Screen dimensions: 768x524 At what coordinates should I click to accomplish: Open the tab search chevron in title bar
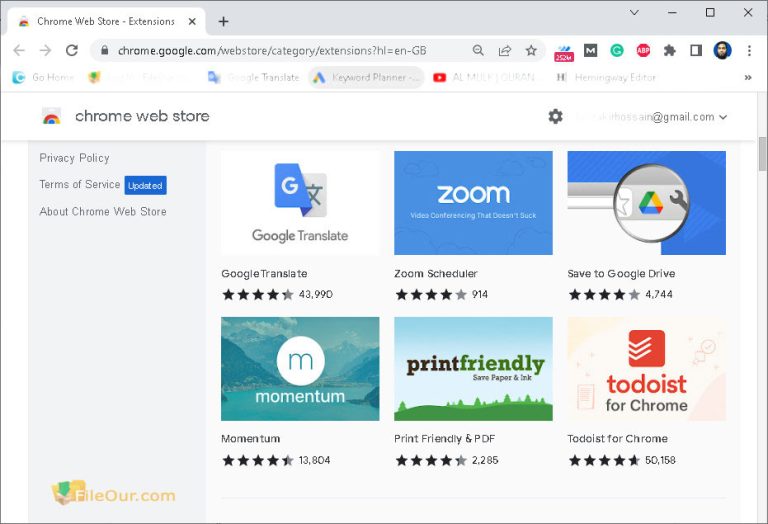[x=634, y=13]
